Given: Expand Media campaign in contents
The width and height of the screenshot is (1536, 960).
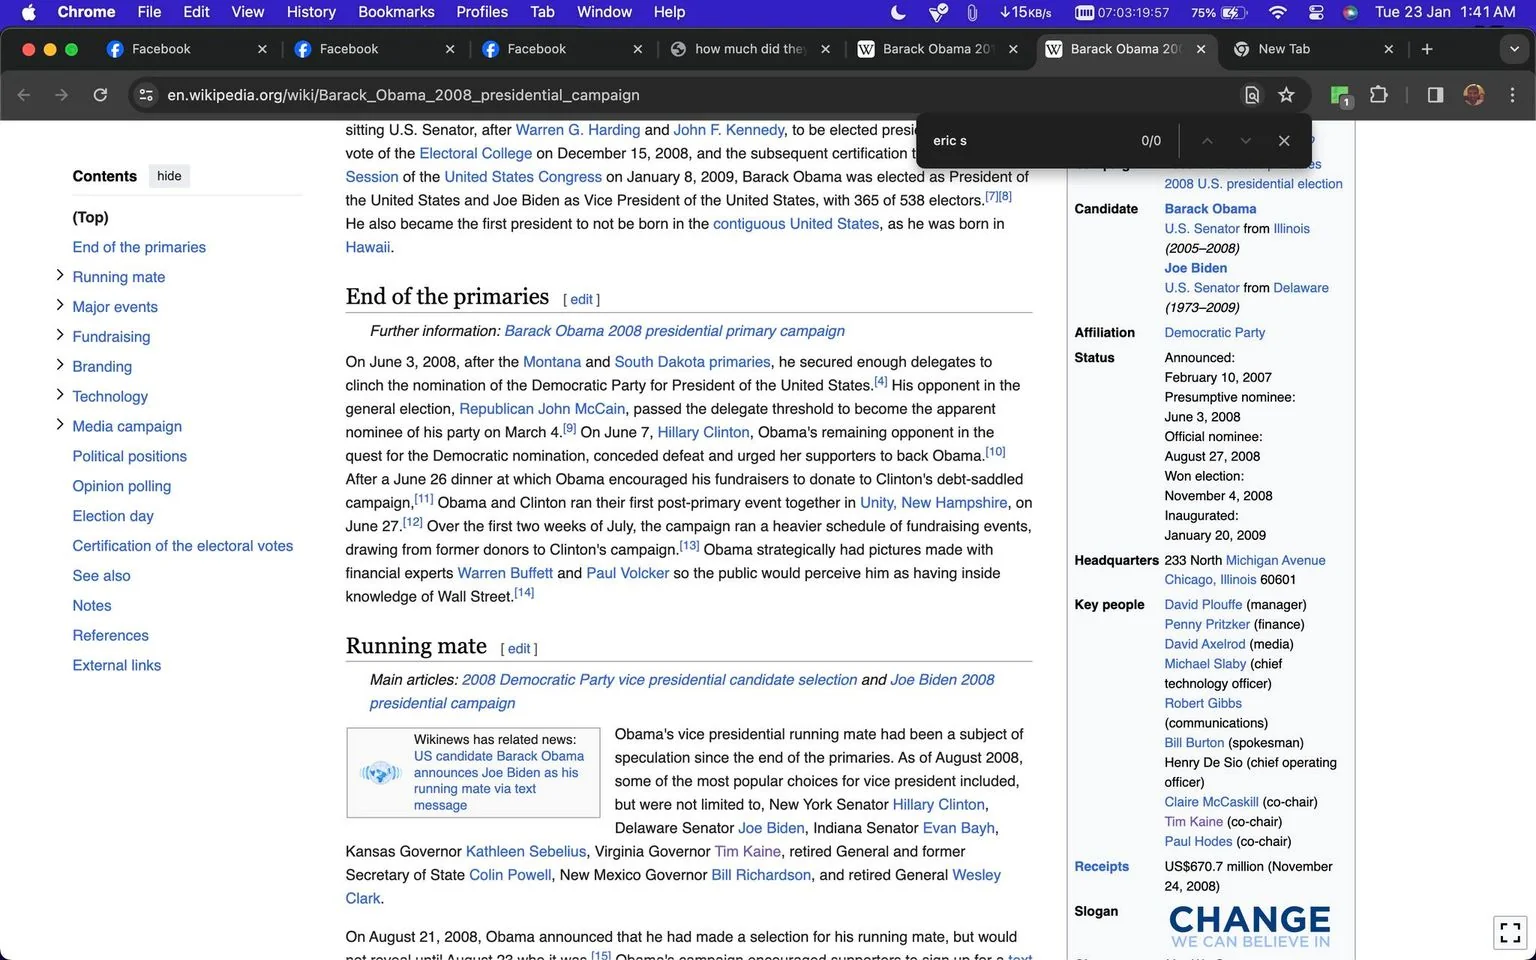Looking at the screenshot, I should tap(60, 425).
